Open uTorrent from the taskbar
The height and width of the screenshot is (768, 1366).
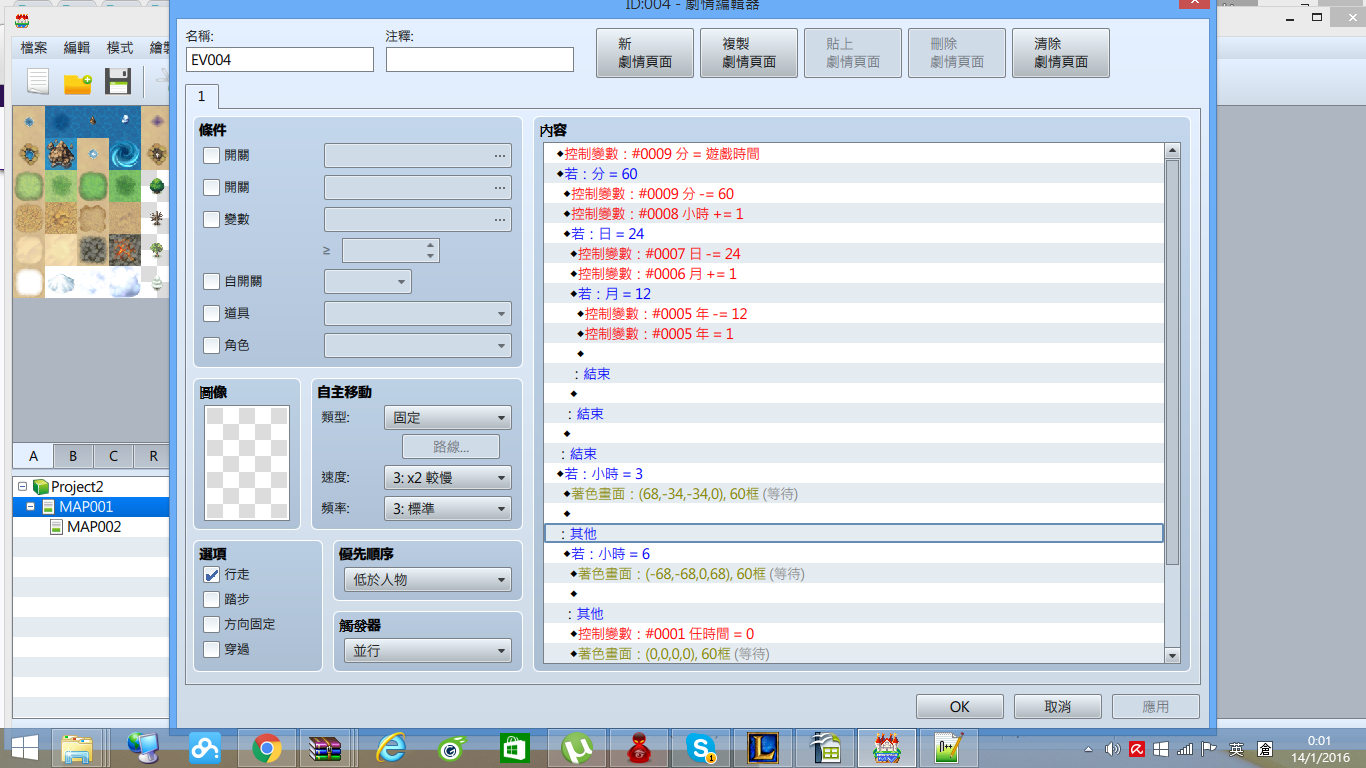(576, 747)
